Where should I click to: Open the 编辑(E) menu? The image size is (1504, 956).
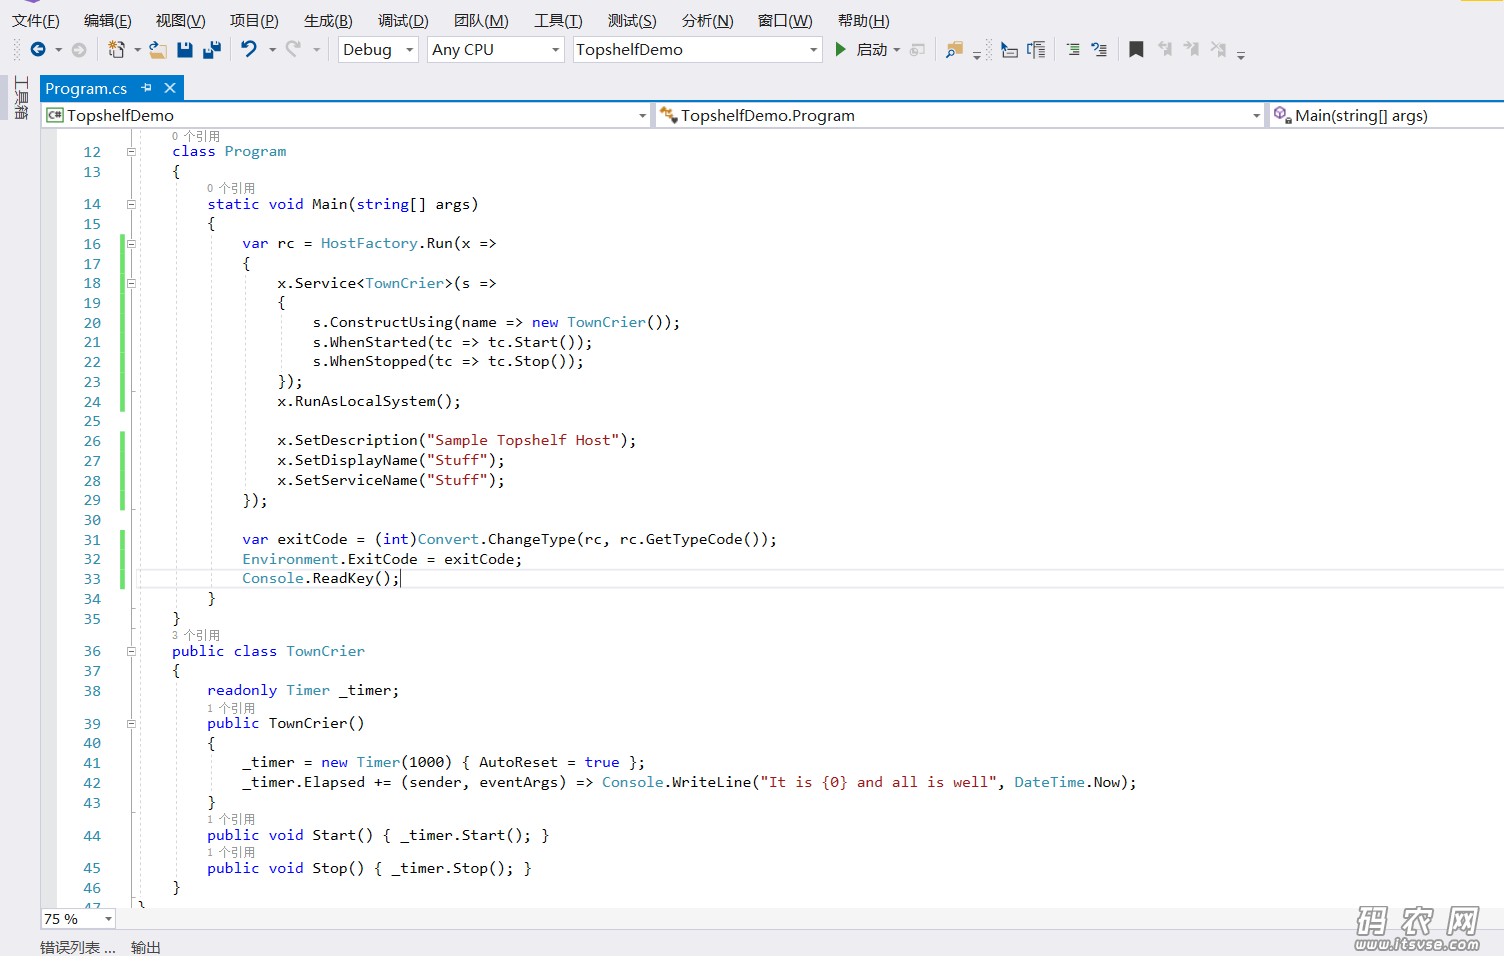(107, 20)
